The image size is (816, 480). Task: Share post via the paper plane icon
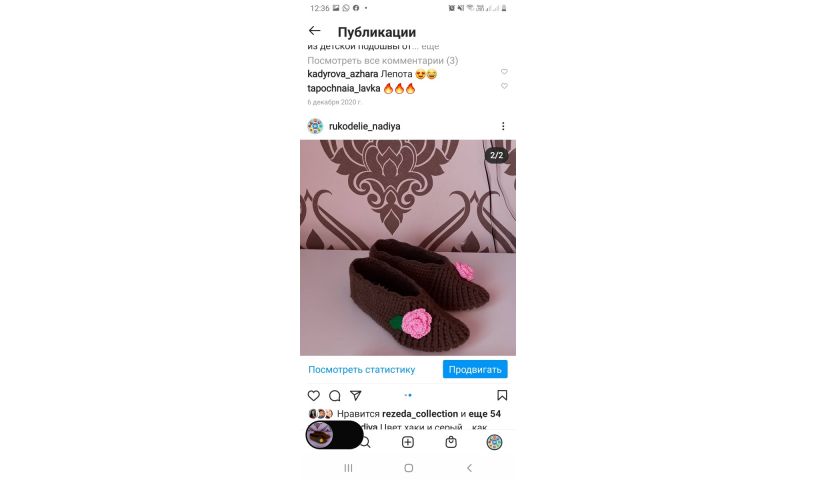pos(356,396)
